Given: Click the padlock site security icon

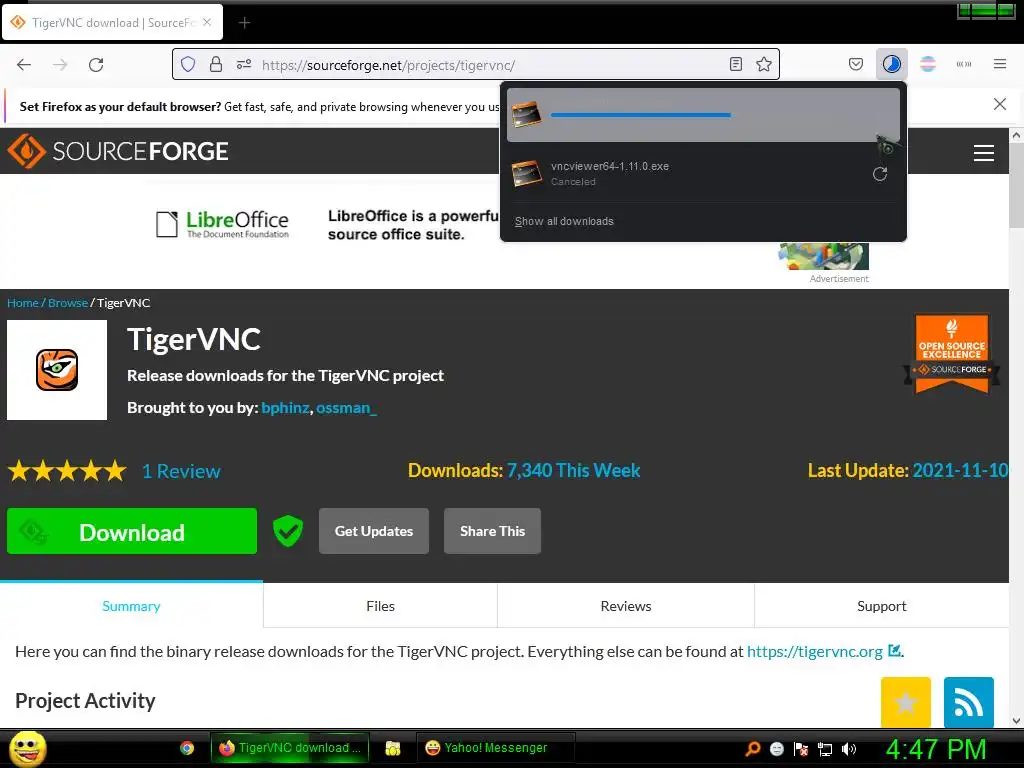Looking at the screenshot, I should coord(216,64).
